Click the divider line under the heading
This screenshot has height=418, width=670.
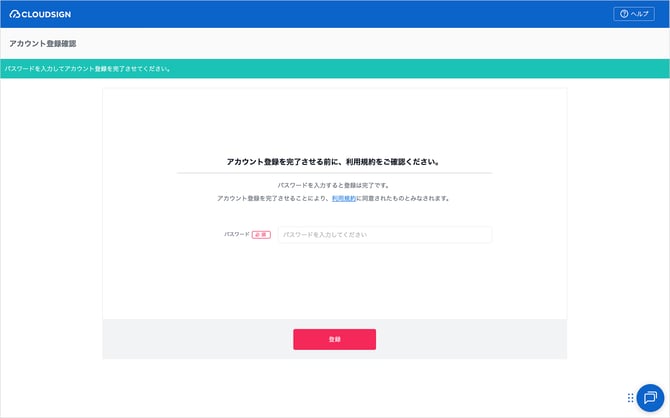[x=334, y=173]
